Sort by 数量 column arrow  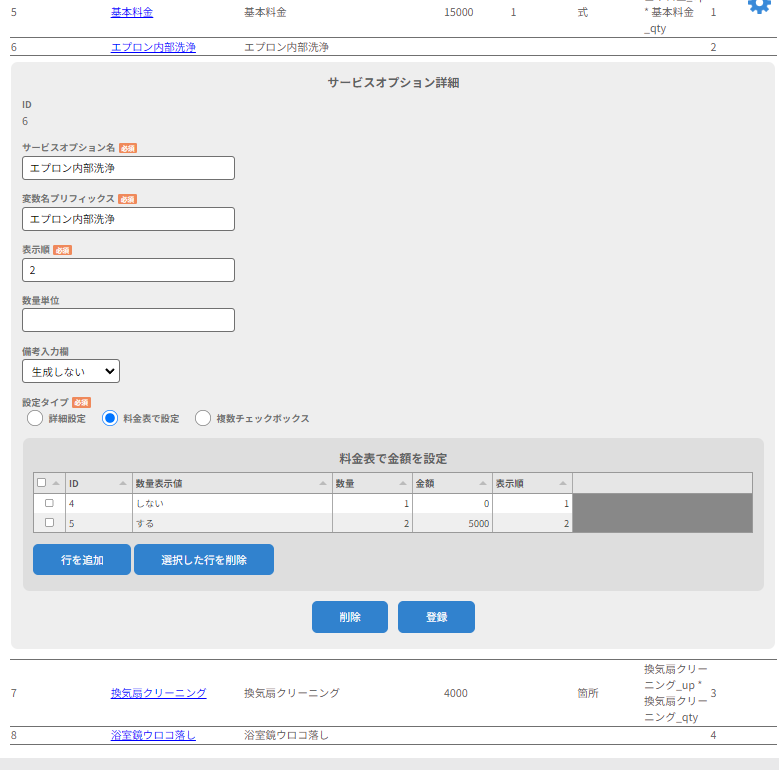tap(403, 483)
